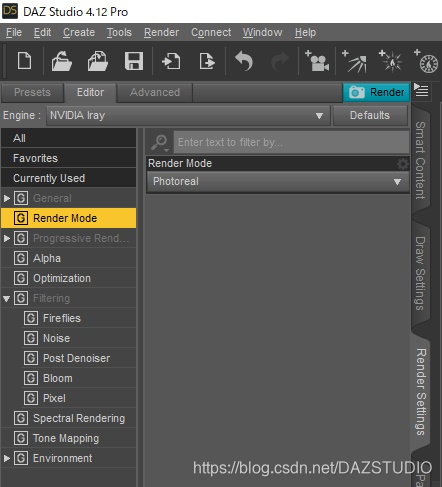Open the Smart Content side tab
Viewport: 442px width, 487px height.
coord(421,161)
